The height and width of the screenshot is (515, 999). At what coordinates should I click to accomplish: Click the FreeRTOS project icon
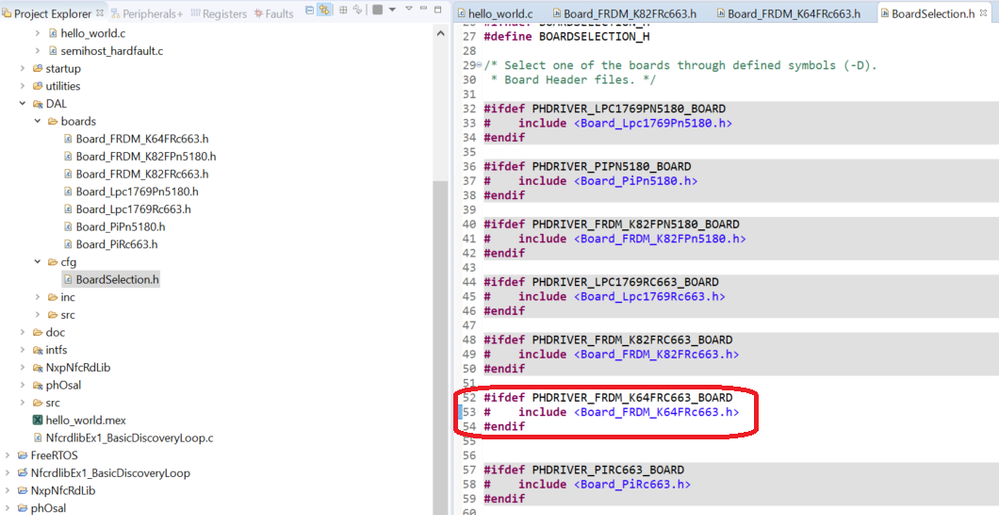pyautogui.click(x=22, y=455)
